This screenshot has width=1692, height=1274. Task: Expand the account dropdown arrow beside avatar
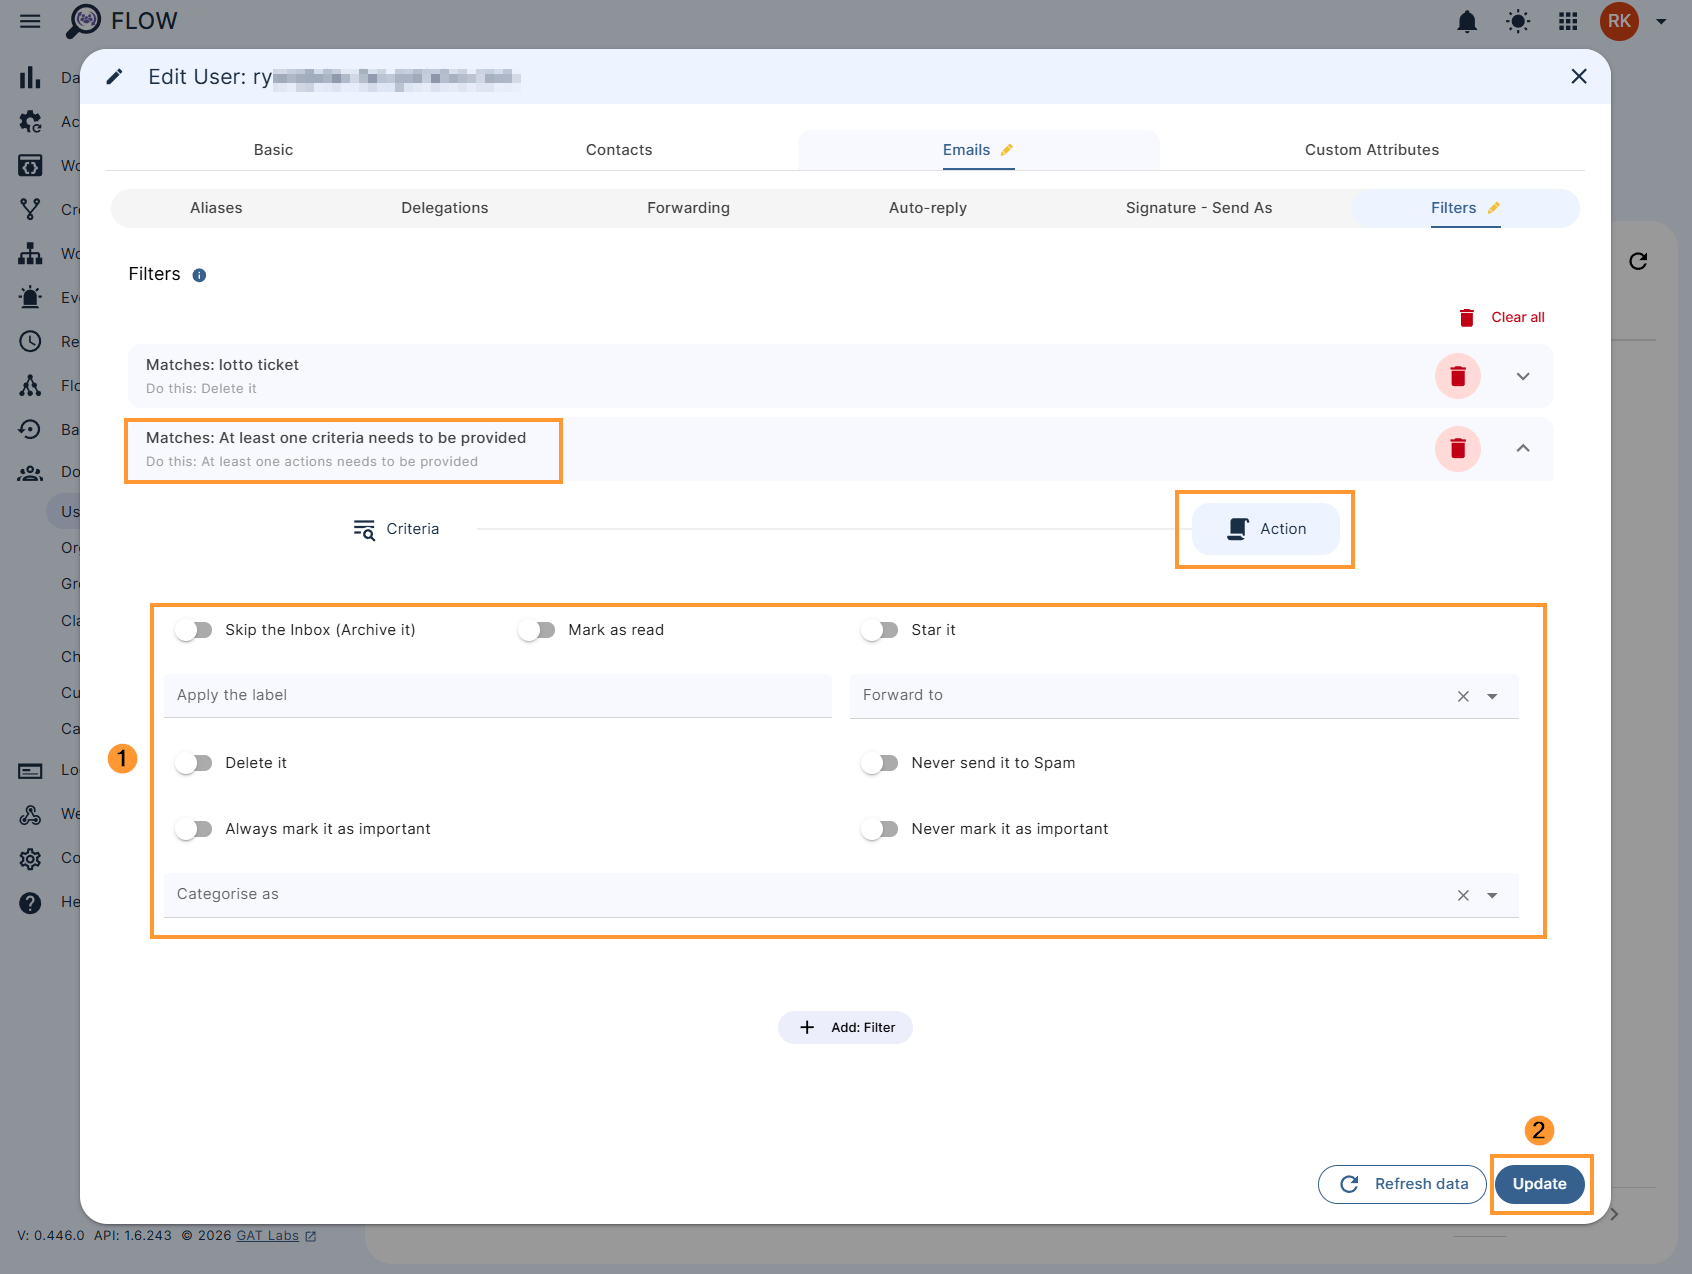(1661, 21)
